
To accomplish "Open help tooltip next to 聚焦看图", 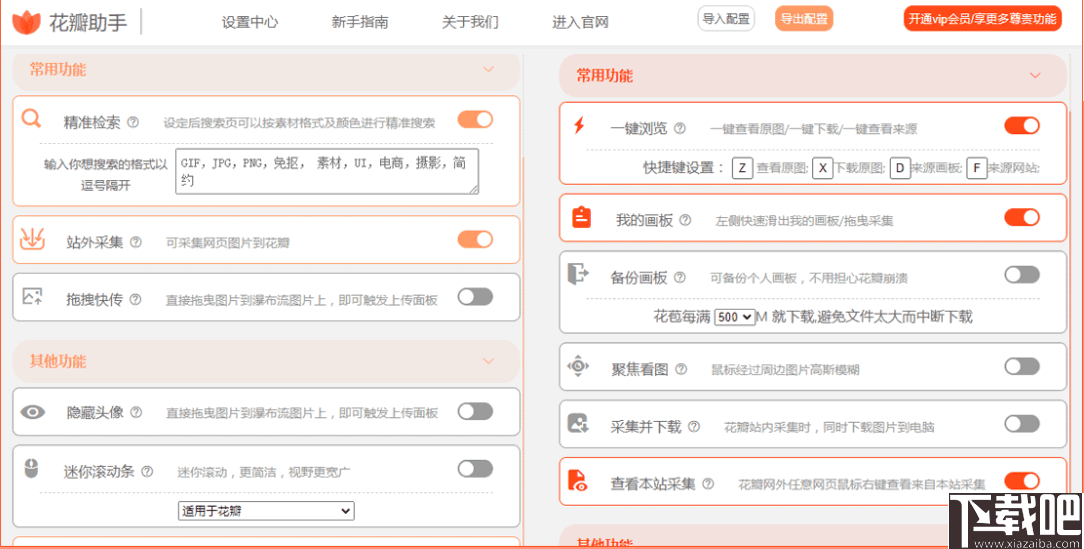I will [681, 369].
